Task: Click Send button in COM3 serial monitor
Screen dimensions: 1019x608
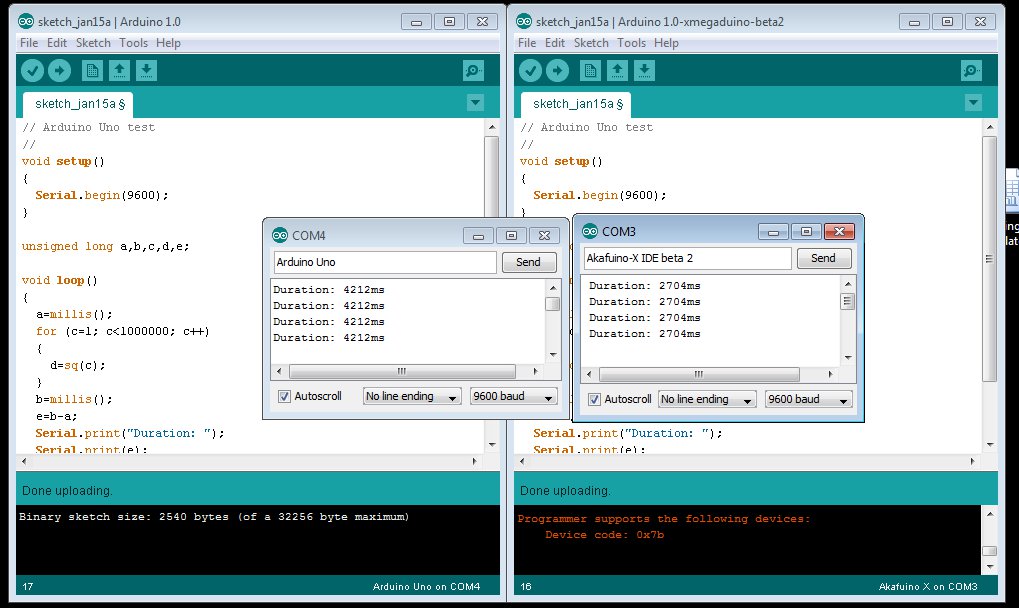Action: 823,258
